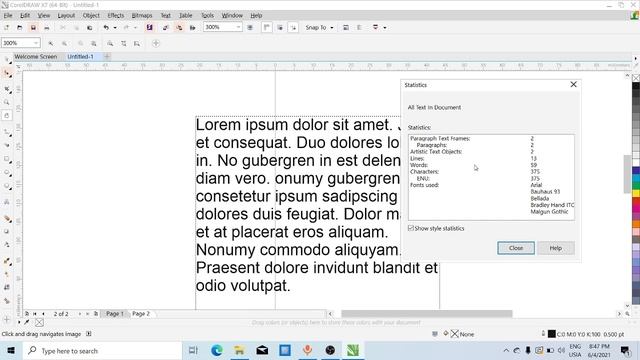The image size is (640, 360).
Task: Click the Publish to PDF icon
Action: click(x=193, y=27)
